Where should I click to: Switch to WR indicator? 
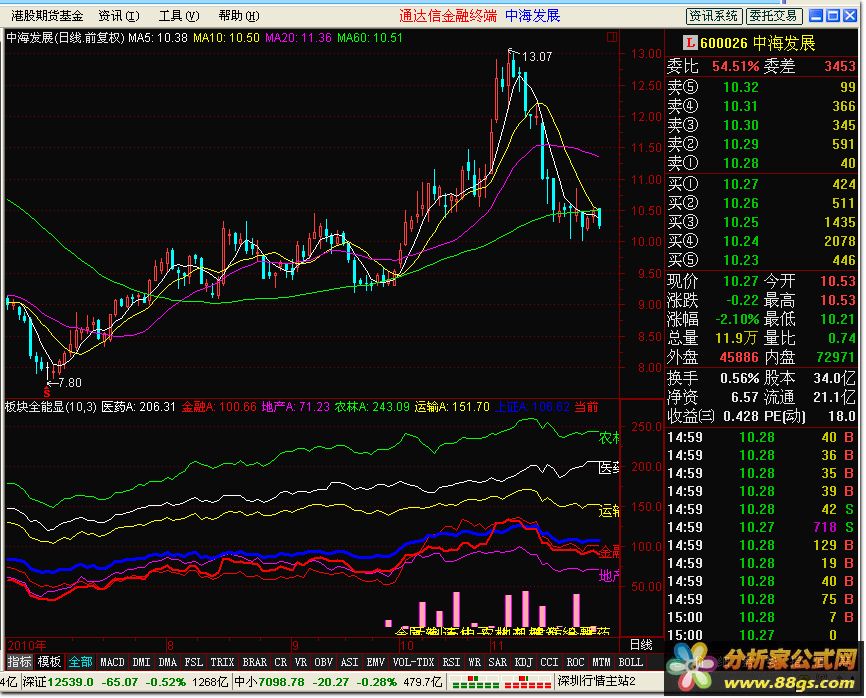pos(474,662)
